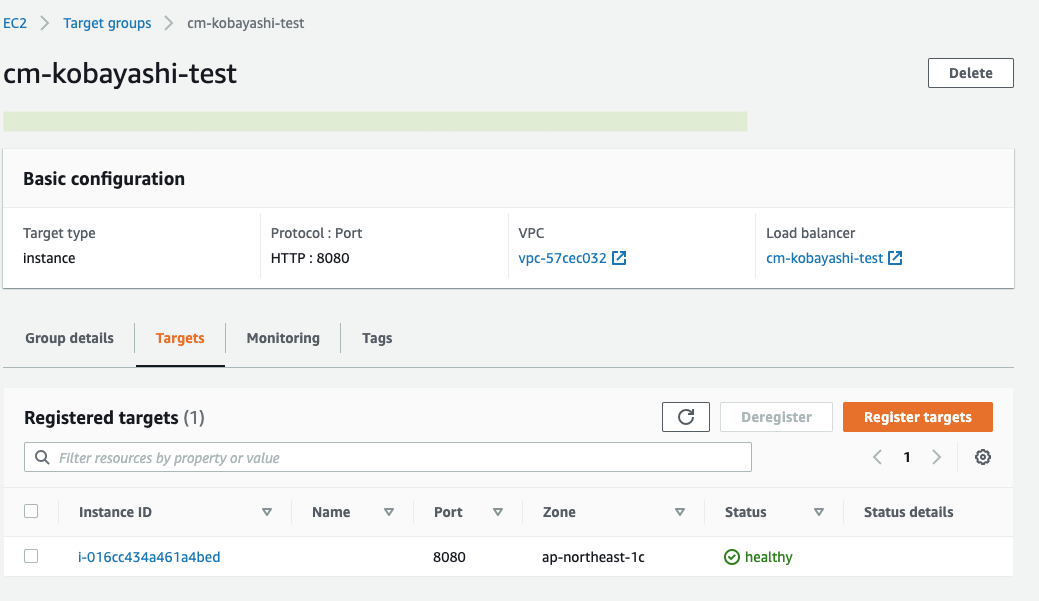Open vpc-57cec032 via its external link icon

[618, 257]
